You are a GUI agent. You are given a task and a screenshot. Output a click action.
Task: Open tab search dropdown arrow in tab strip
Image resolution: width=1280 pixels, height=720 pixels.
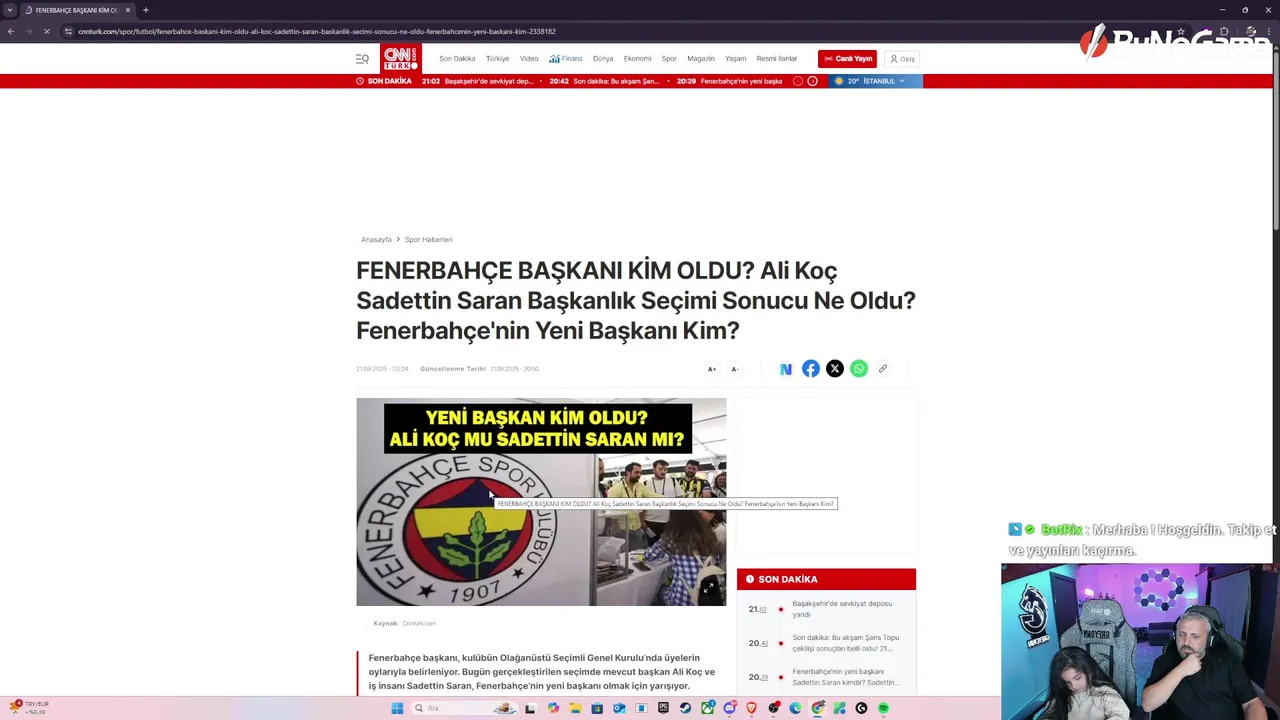10,10
